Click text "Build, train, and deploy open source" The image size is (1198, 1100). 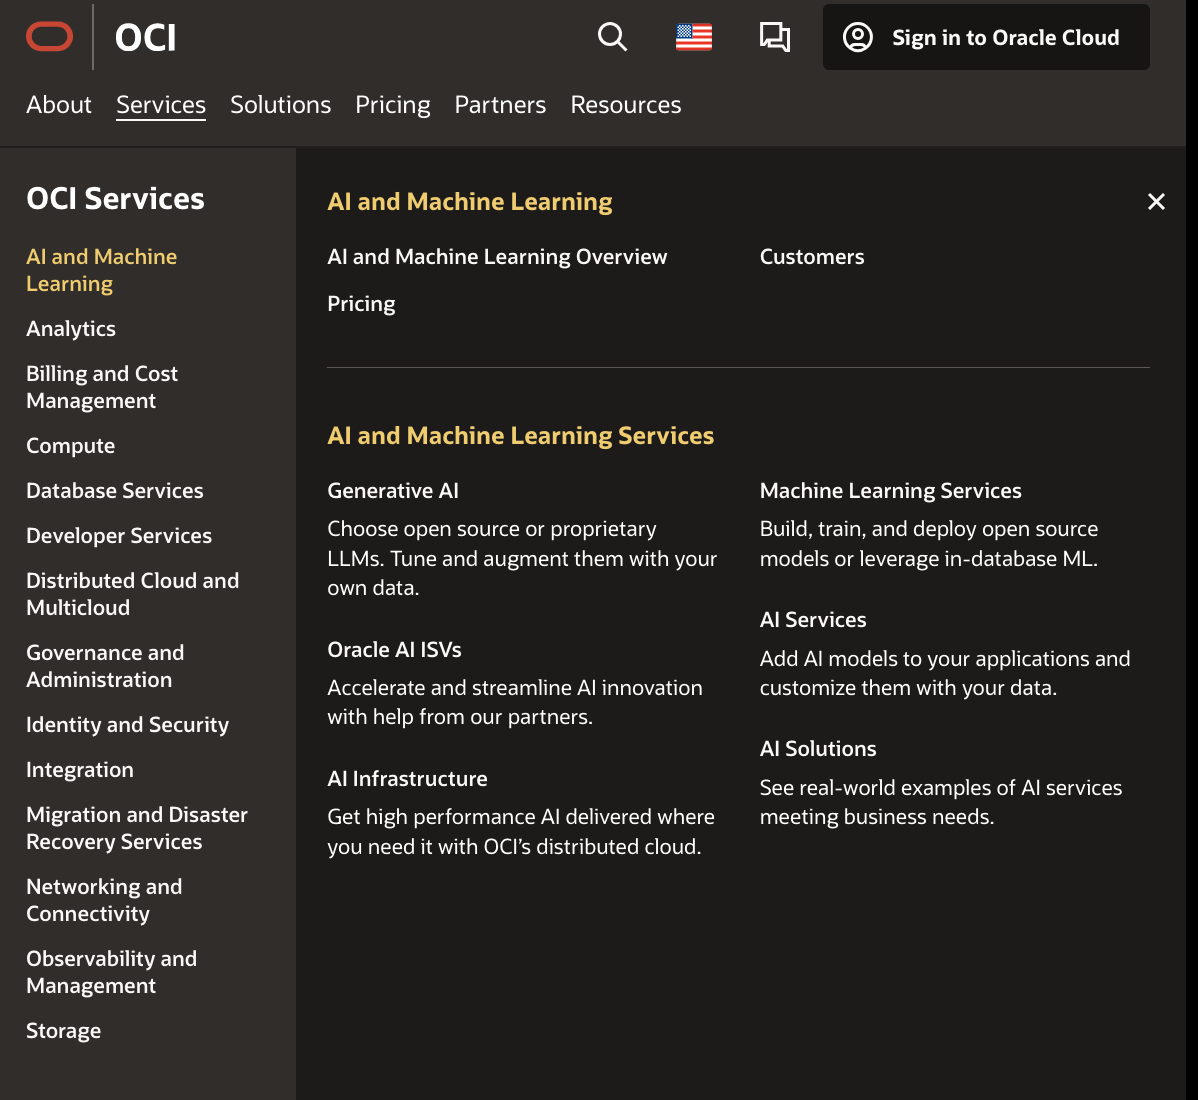(929, 529)
